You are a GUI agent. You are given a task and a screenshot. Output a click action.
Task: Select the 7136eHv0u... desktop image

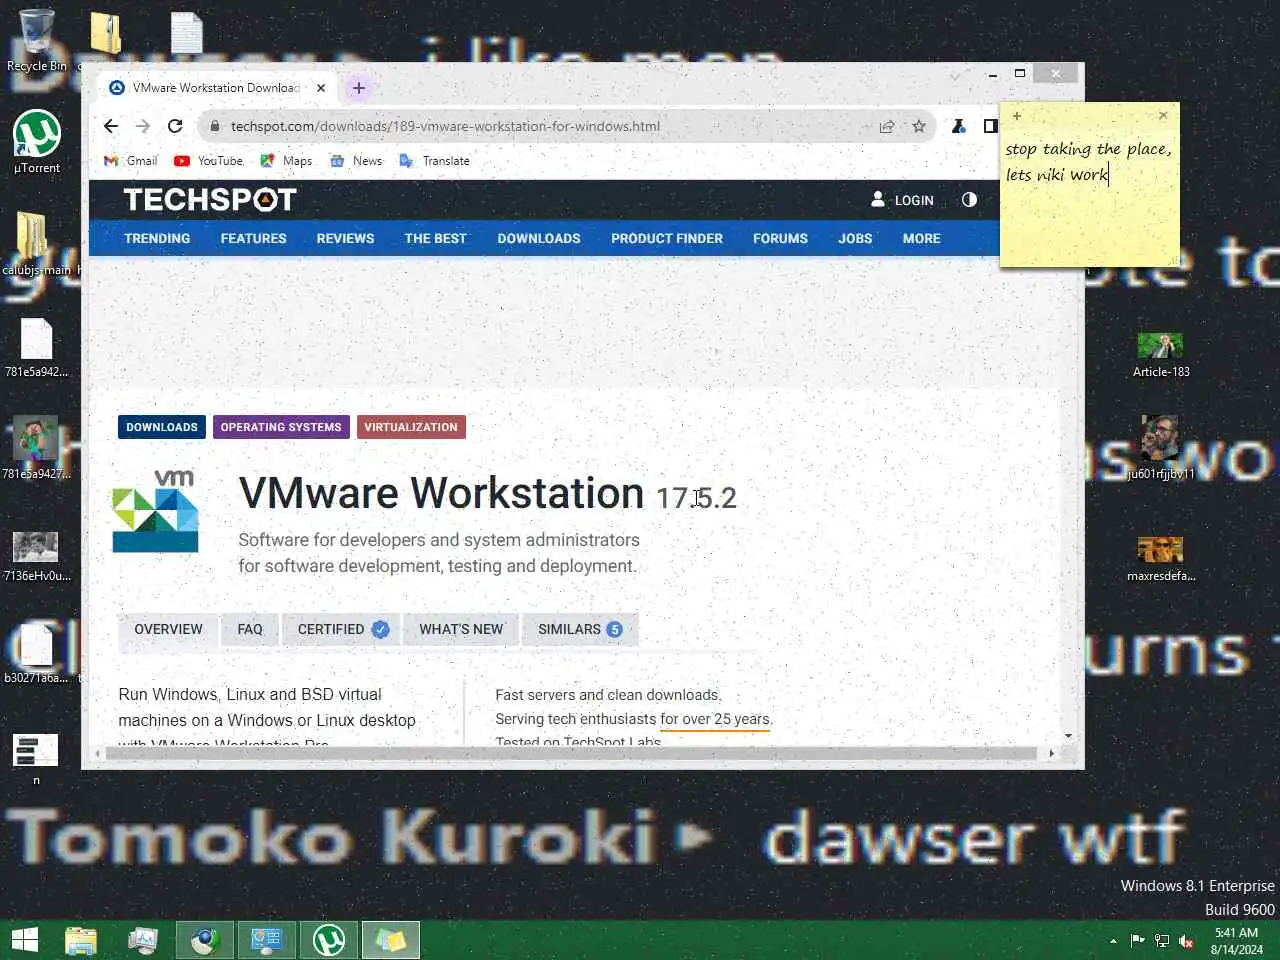coord(36,557)
